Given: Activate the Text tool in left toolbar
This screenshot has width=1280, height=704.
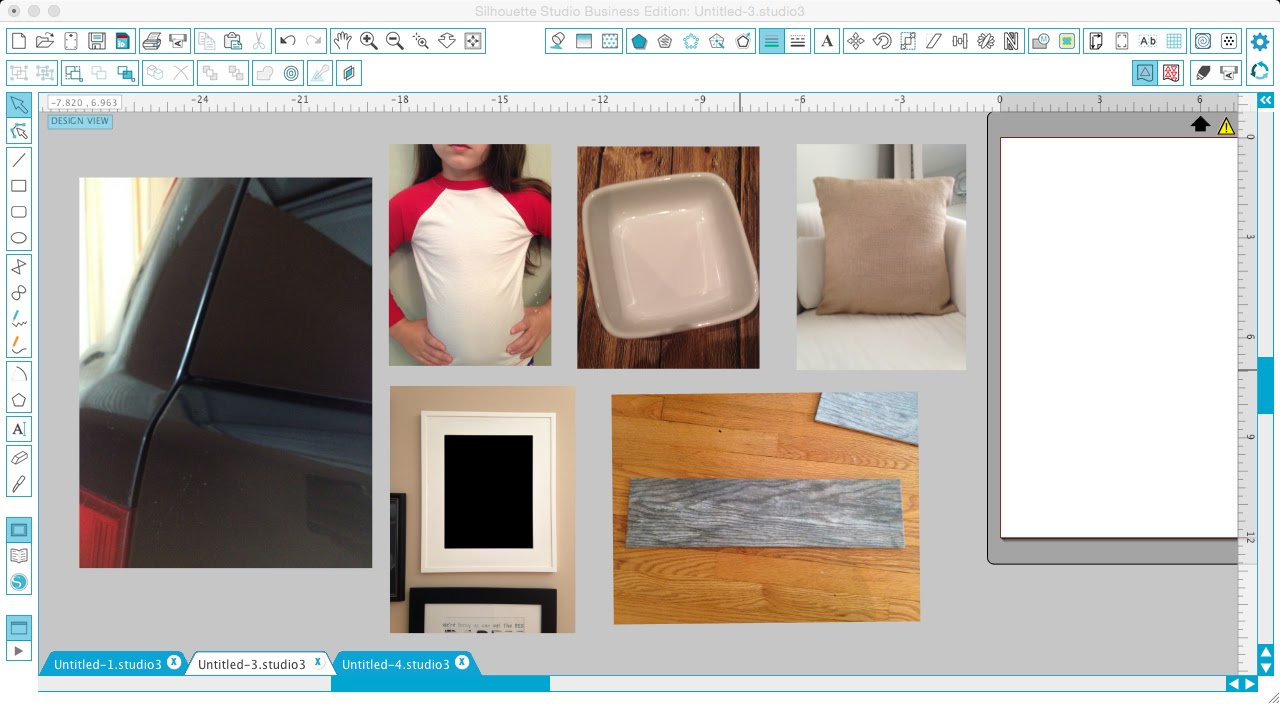Looking at the screenshot, I should click(17, 429).
